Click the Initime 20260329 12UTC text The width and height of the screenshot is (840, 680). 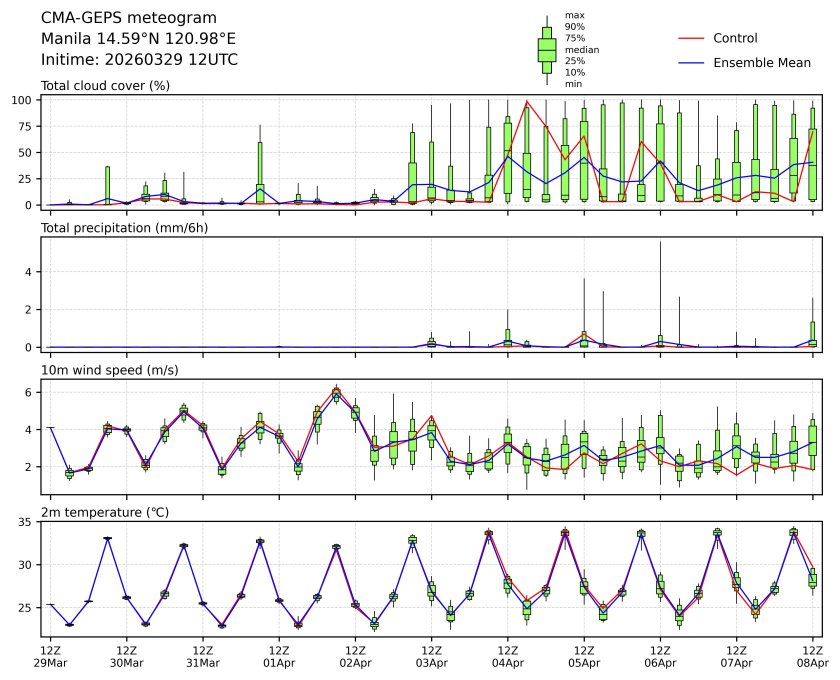click(x=139, y=60)
